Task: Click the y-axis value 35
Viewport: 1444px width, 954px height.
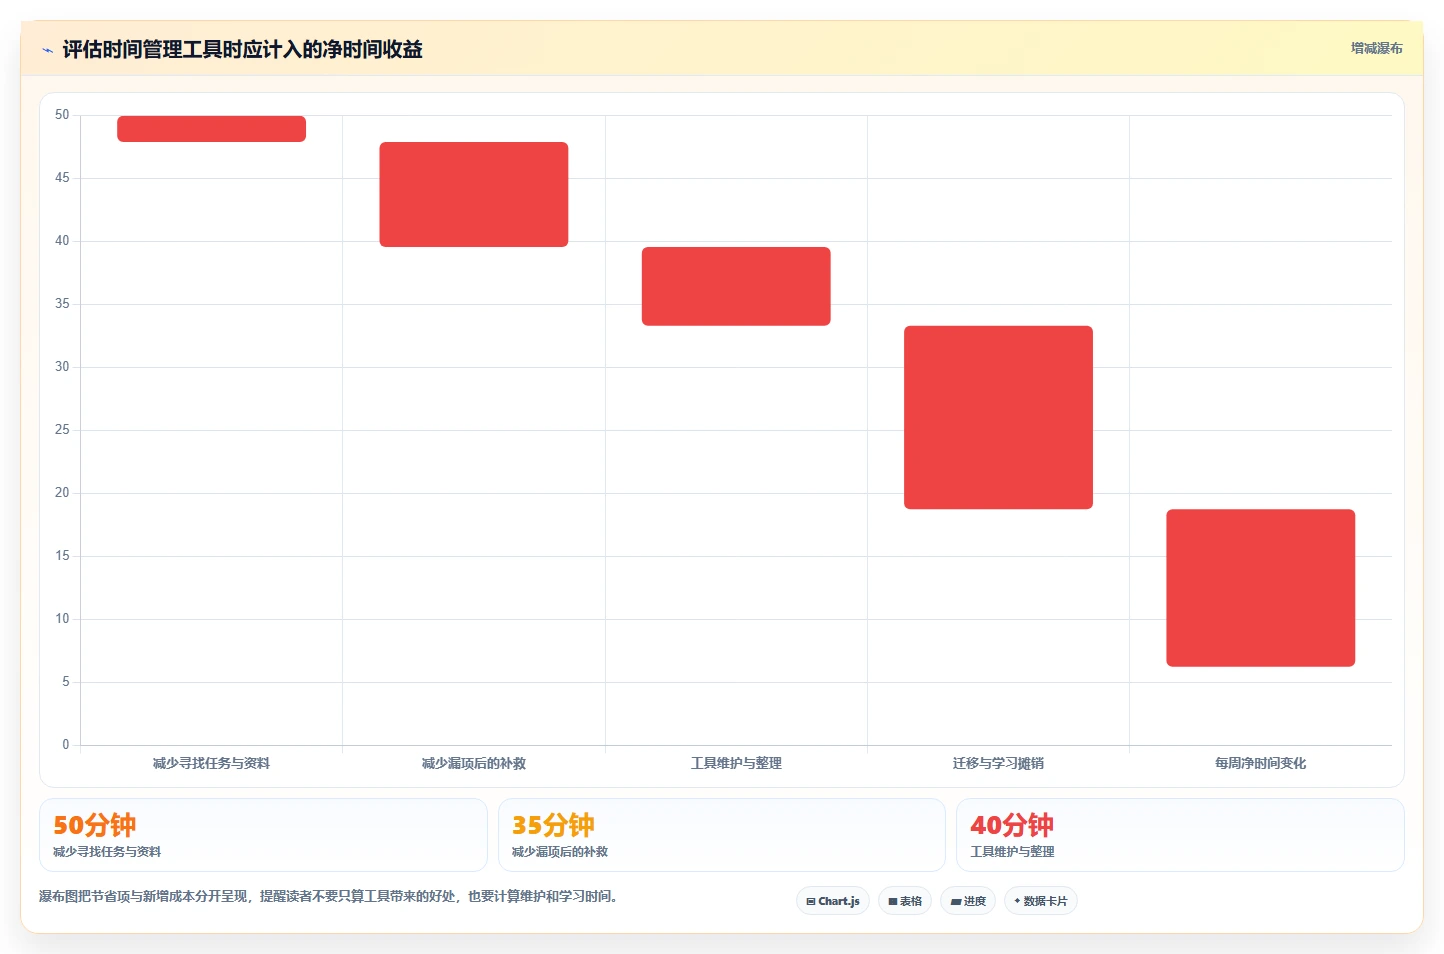Action: pyautogui.click(x=62, y=304)
